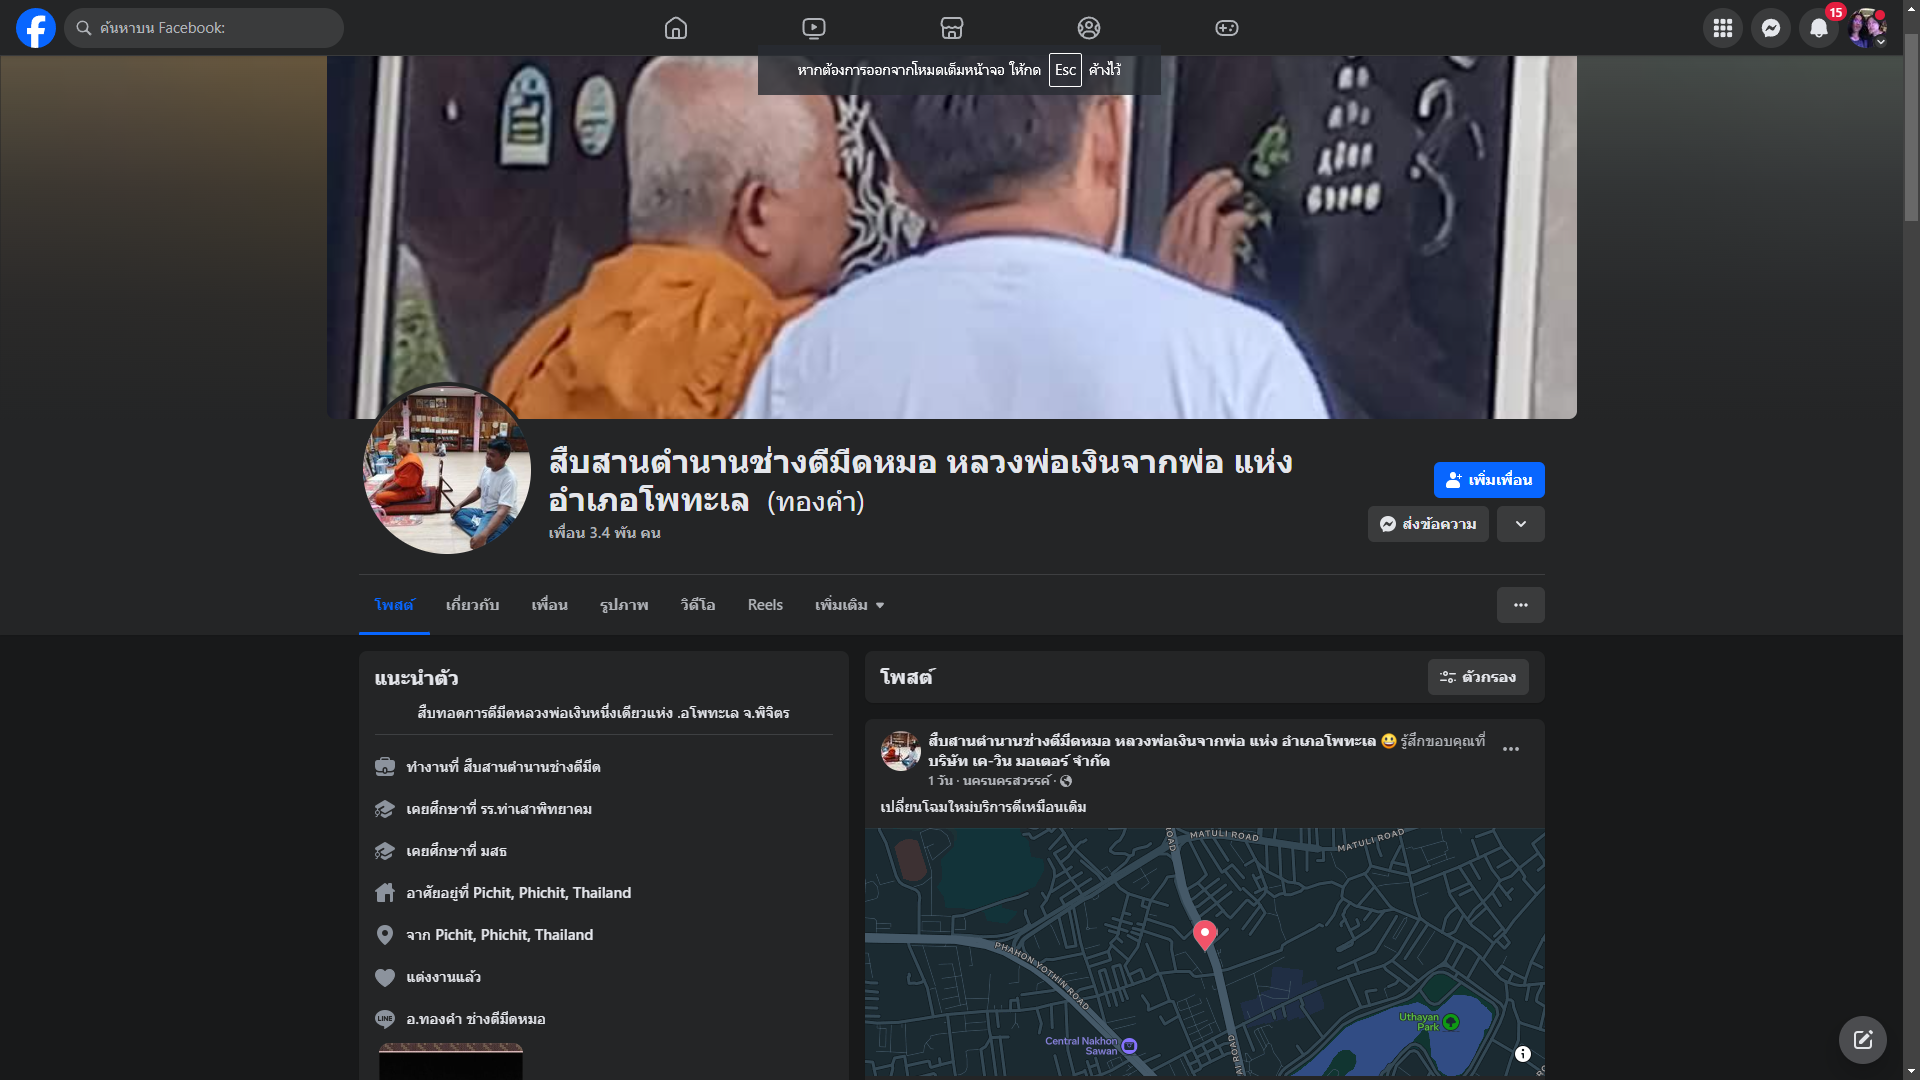This screenshot has height=1080, width=1920.
Task: Open the Messenger icon in top bar
Action: tap(1770, 28)
